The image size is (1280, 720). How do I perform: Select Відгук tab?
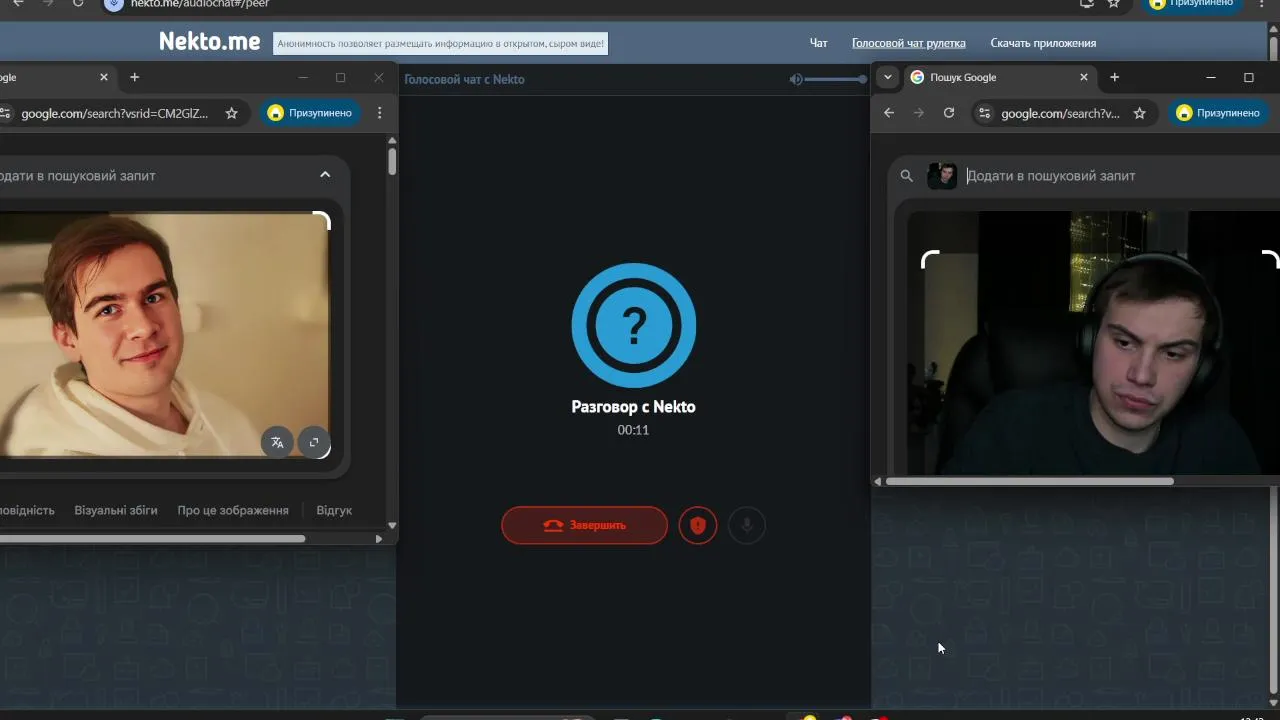click(334, 510)
